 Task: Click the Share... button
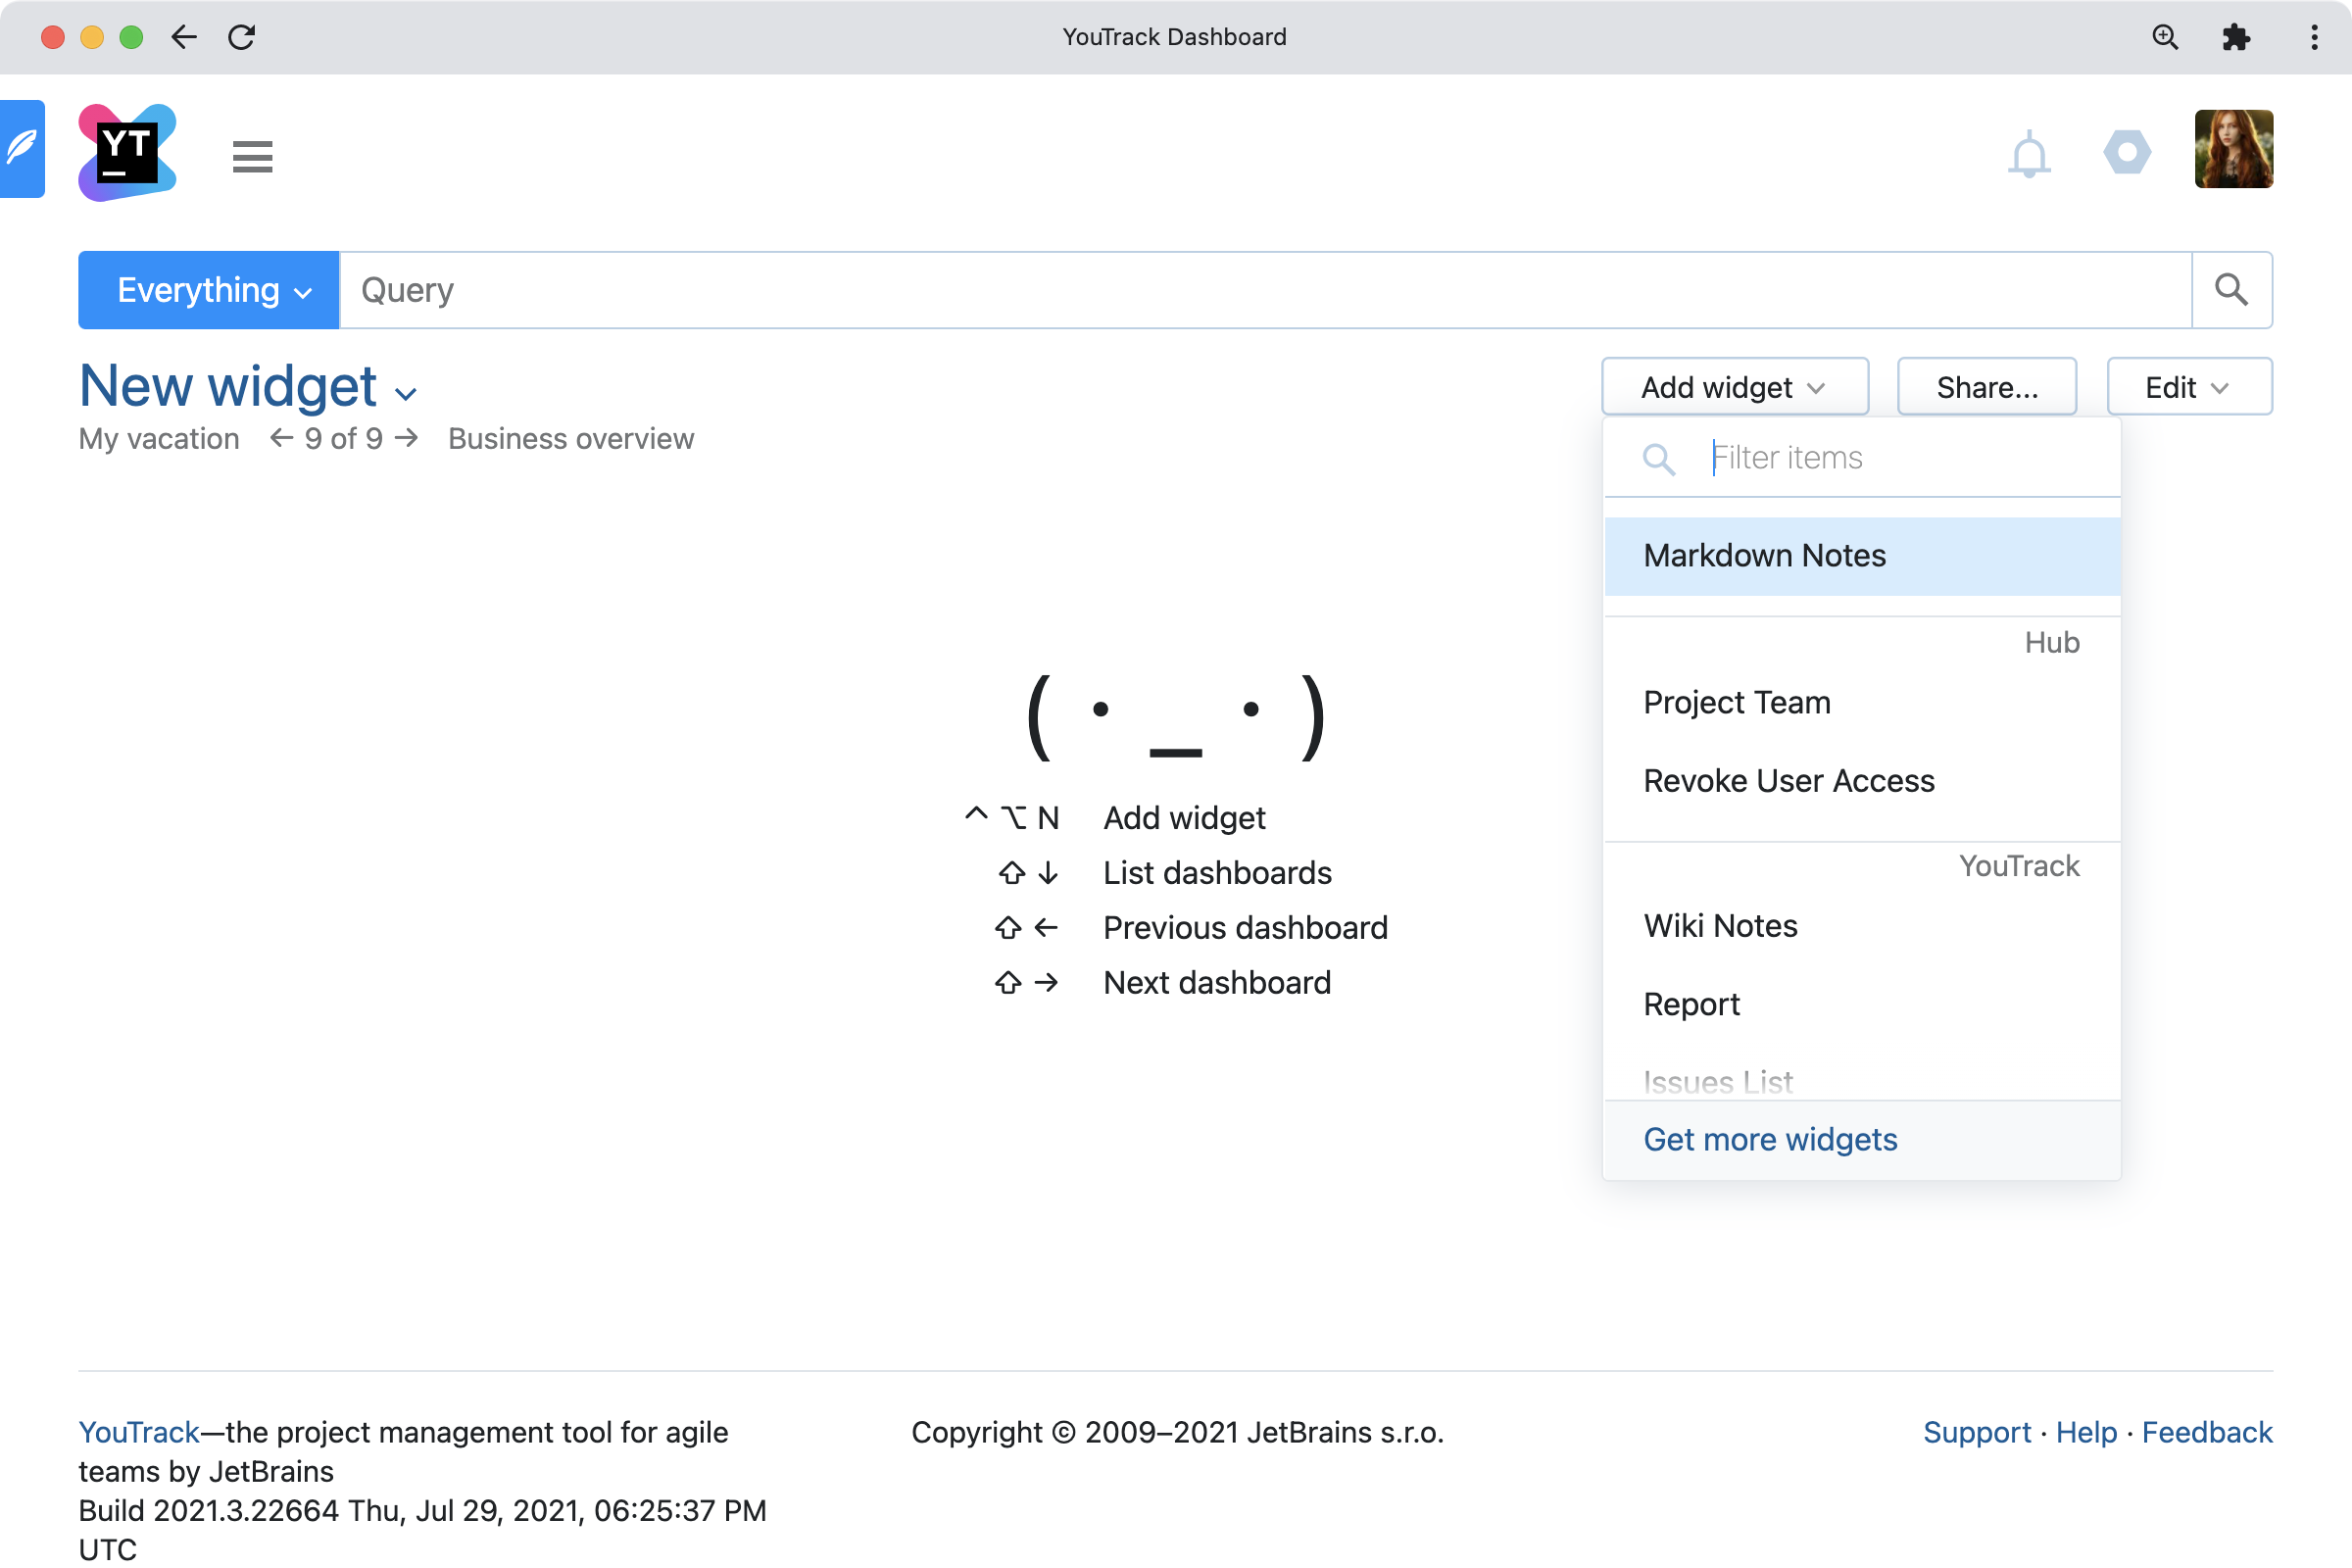[1986, 387]
